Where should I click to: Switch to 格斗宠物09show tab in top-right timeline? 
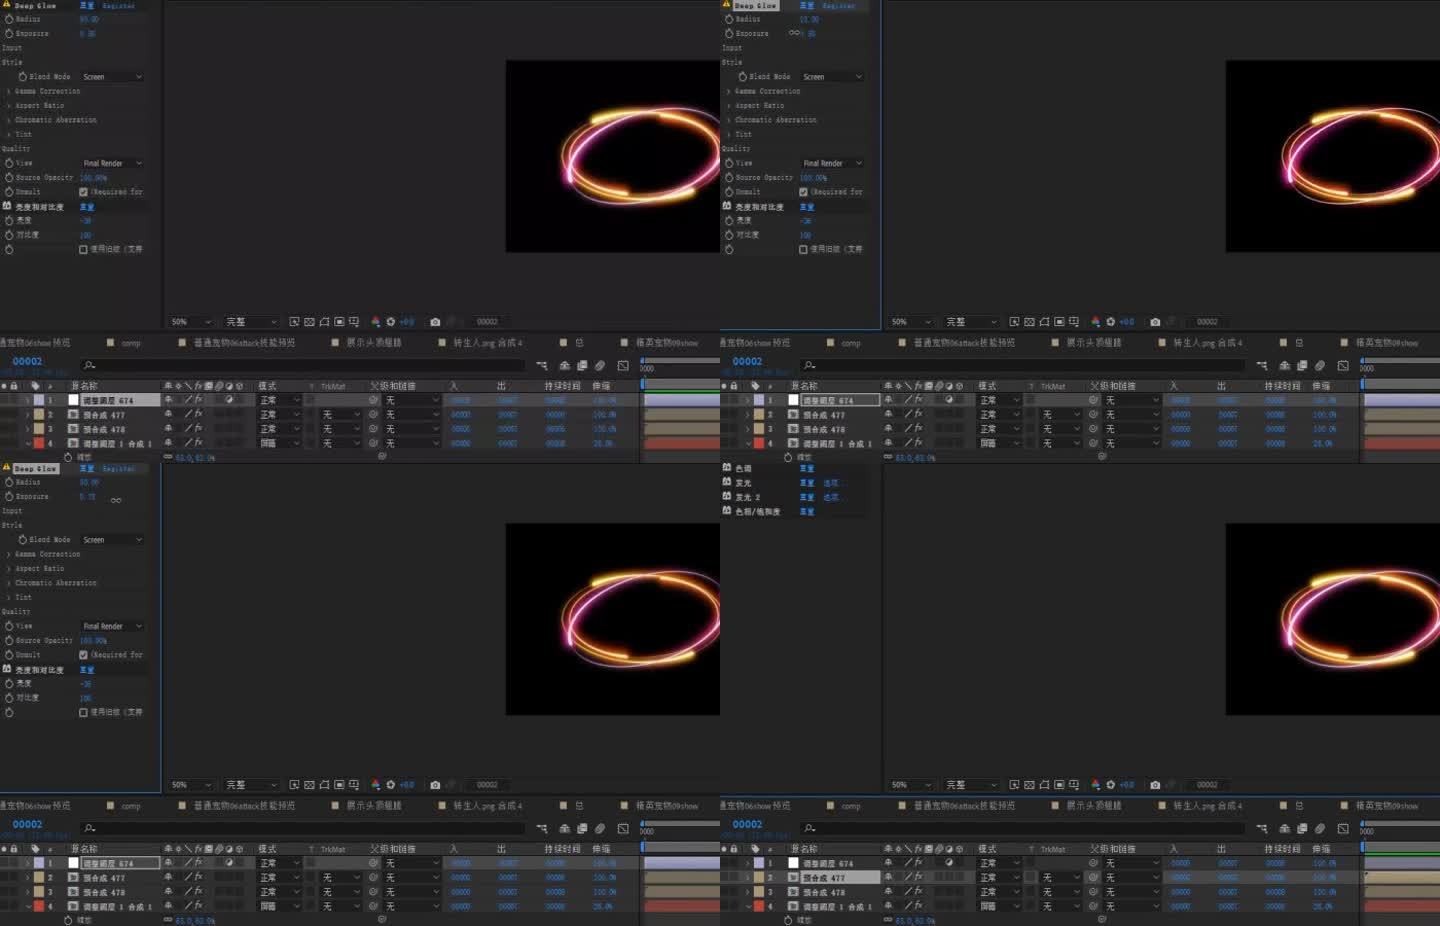pos(1387,343)
